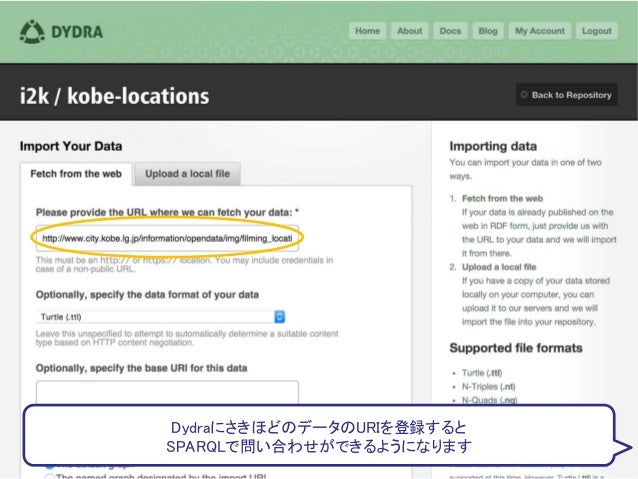Open the Blog navigation link
Viewport: 638px width, 479px height.
[488, 31]
